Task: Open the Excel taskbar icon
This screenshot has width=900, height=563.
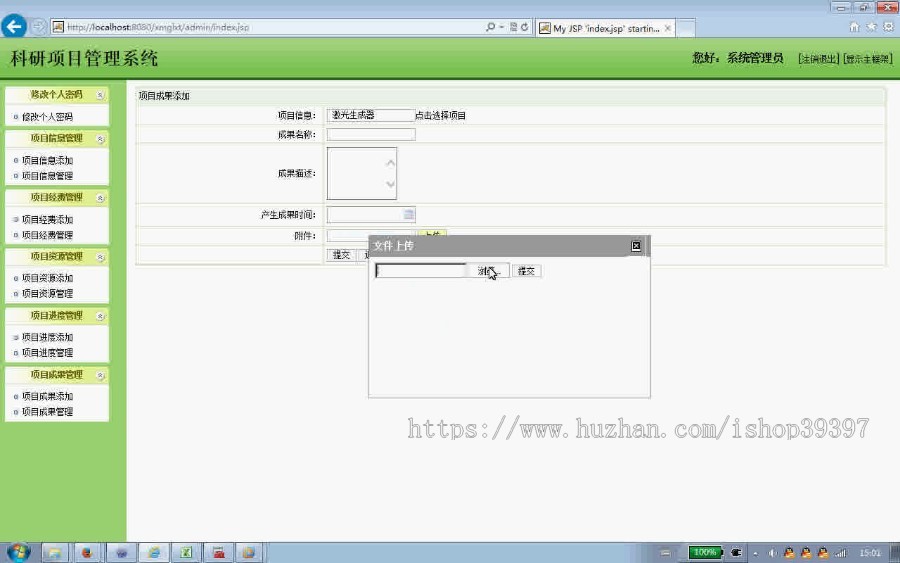Action: coord(186,553)
